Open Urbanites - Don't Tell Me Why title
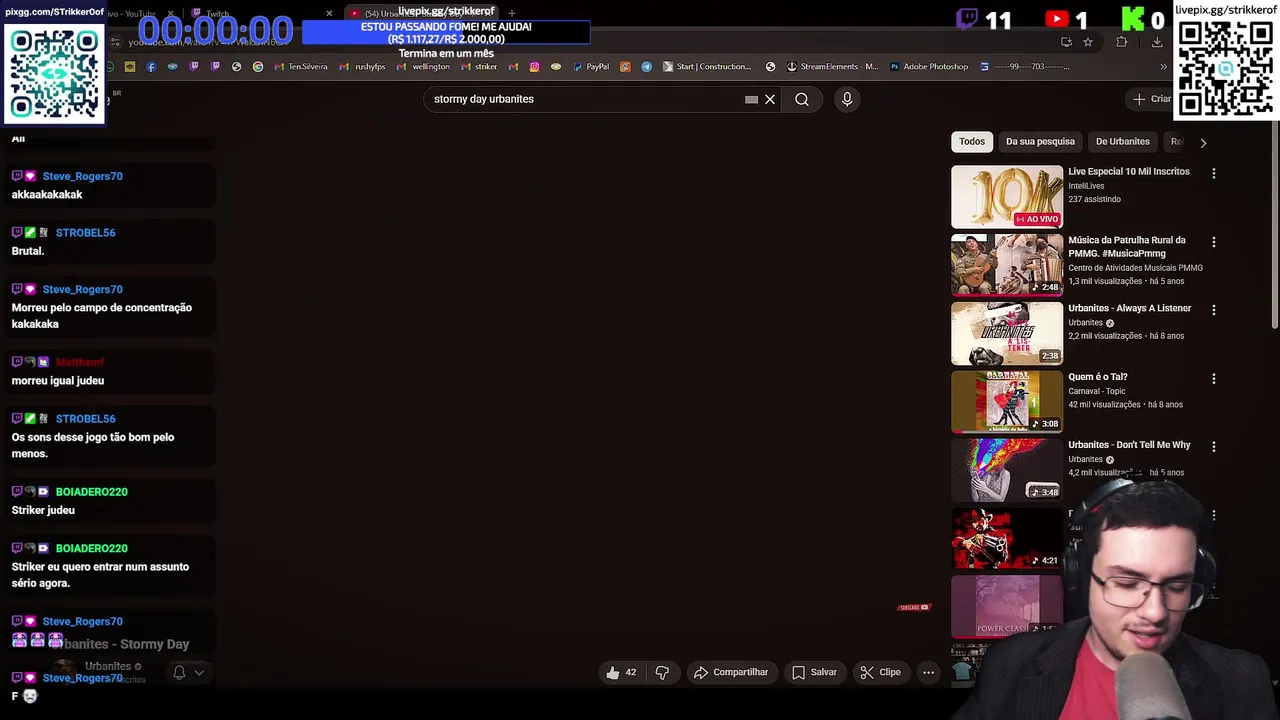This screenshot has height=720, width=1280. [1129, 445]
